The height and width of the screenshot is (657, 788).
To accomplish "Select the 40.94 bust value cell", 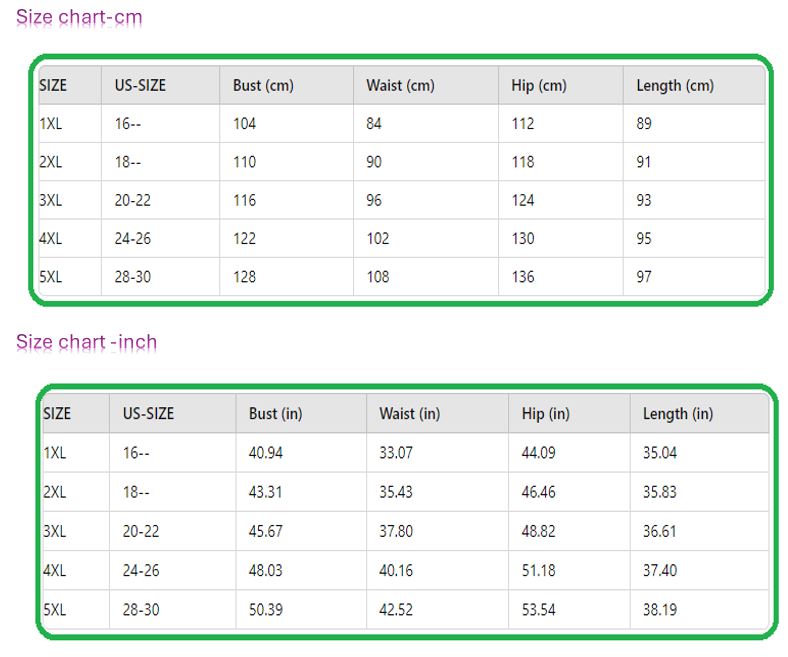I will (x=266, y=453).
